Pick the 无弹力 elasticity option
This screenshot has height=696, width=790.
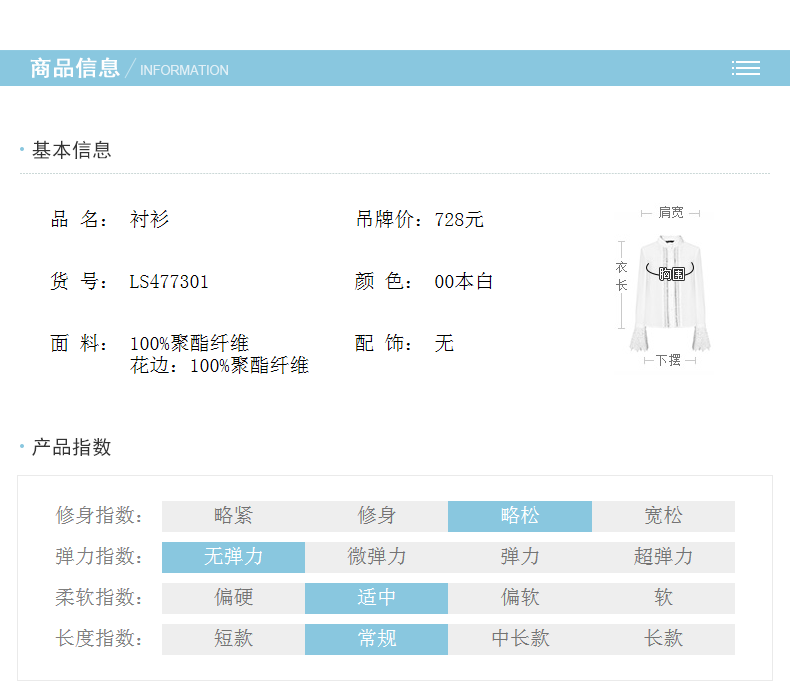point(233,557)
